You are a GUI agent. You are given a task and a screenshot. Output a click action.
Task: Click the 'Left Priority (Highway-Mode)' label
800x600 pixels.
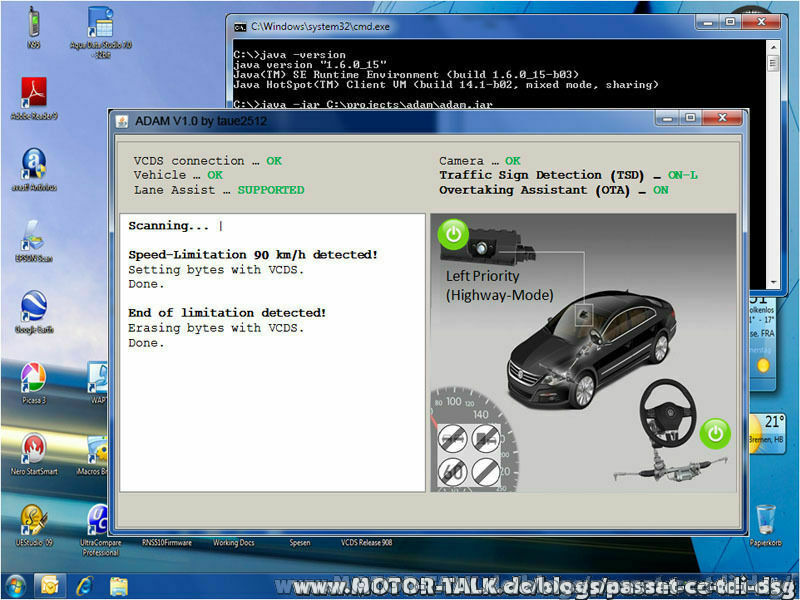click(499, 286)
